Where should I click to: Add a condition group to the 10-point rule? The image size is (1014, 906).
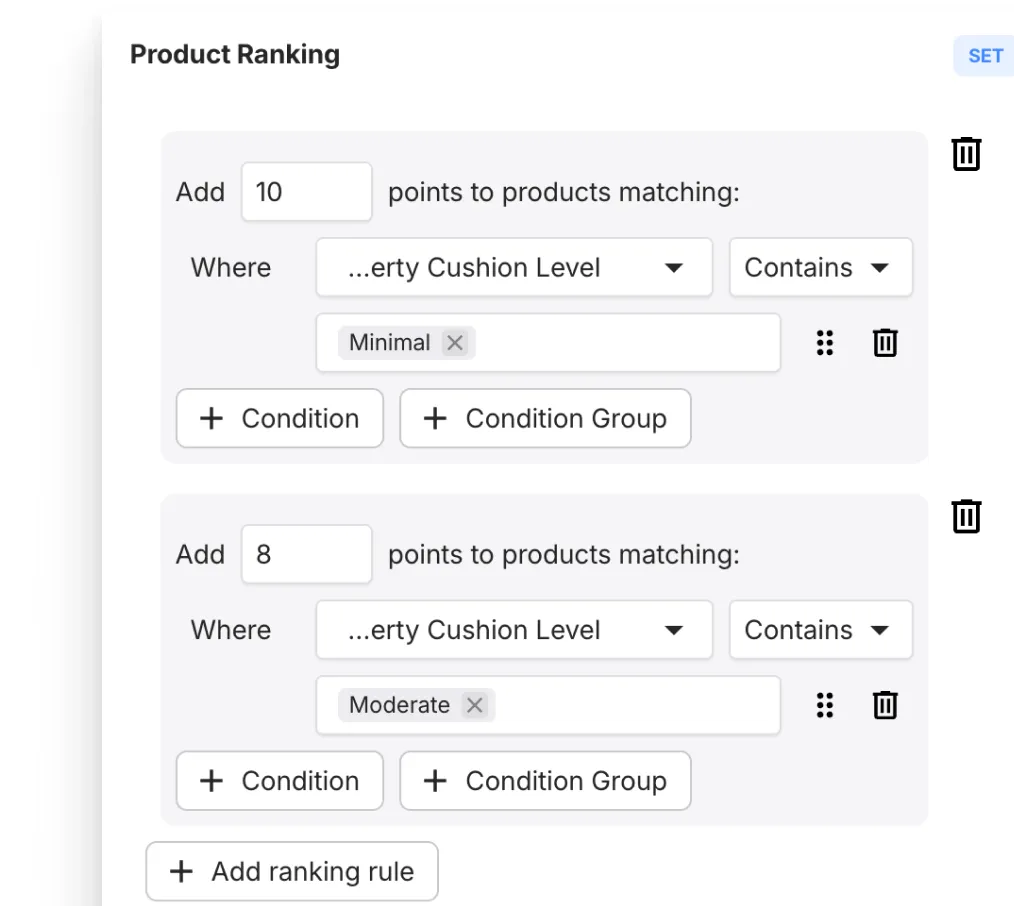tap(545, 418)
